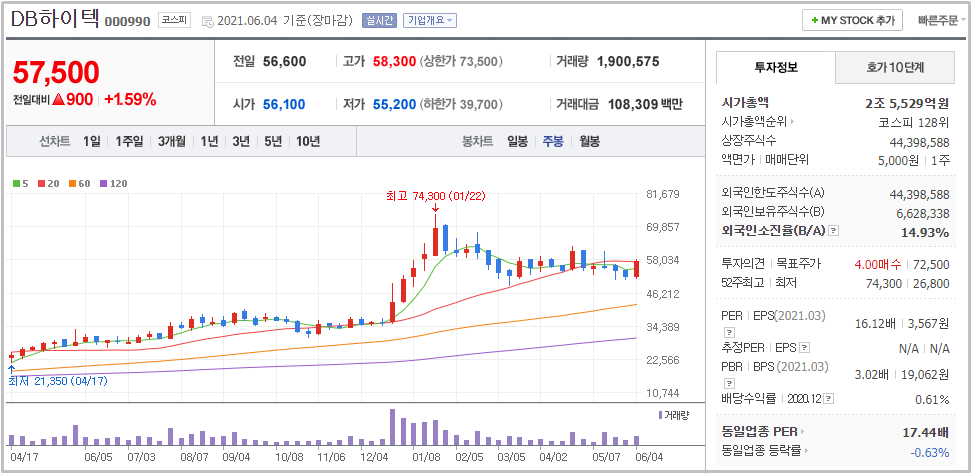Switch to the 투자정보 tab

click(x=775, y=68)
